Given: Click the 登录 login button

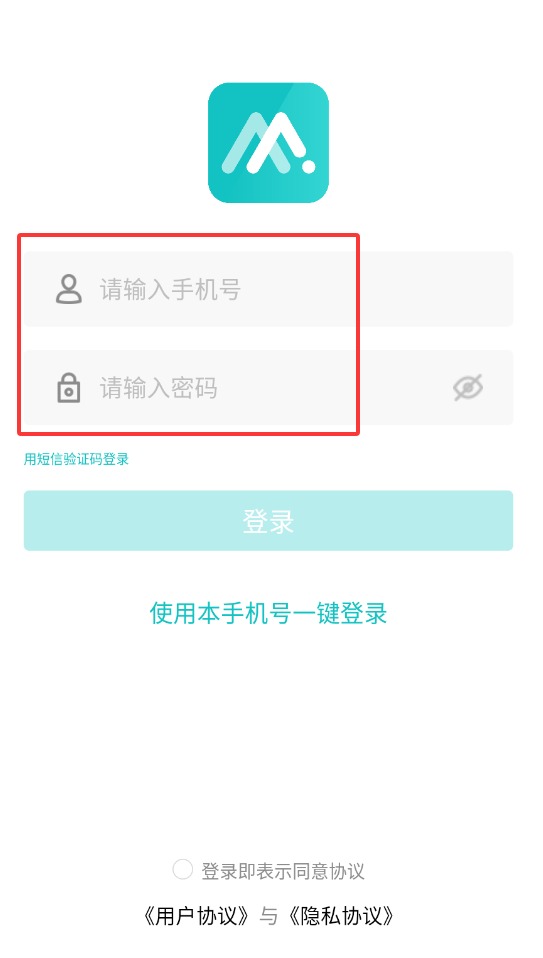Looking at the screenshot, I should point(268,521).
